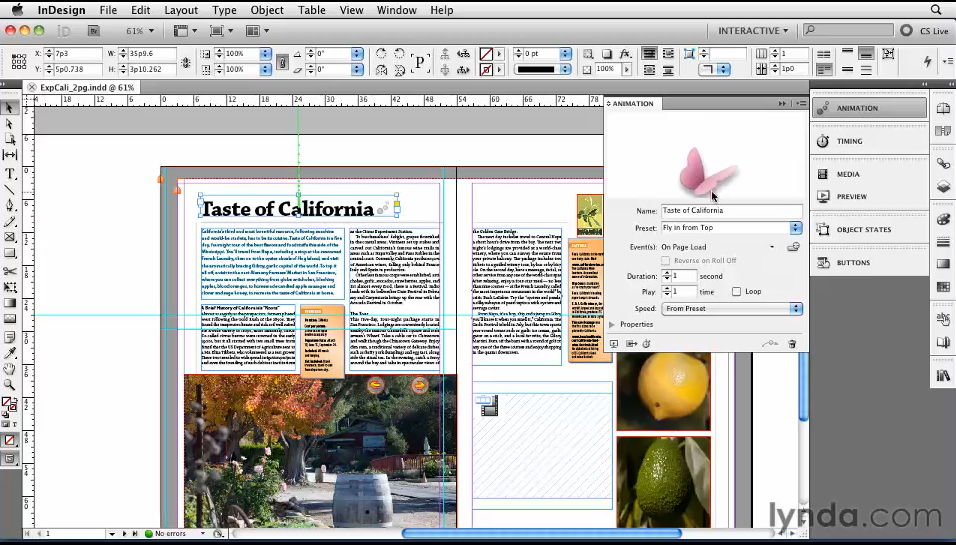Select the Scissors tool
Image resolution: width=956 pixels, height=545 pixels.
10,271
